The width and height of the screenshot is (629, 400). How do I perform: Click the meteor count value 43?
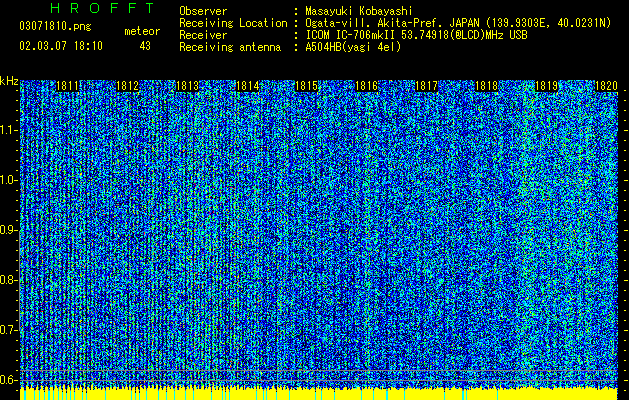pyautogui.click(x=145, y=46)
